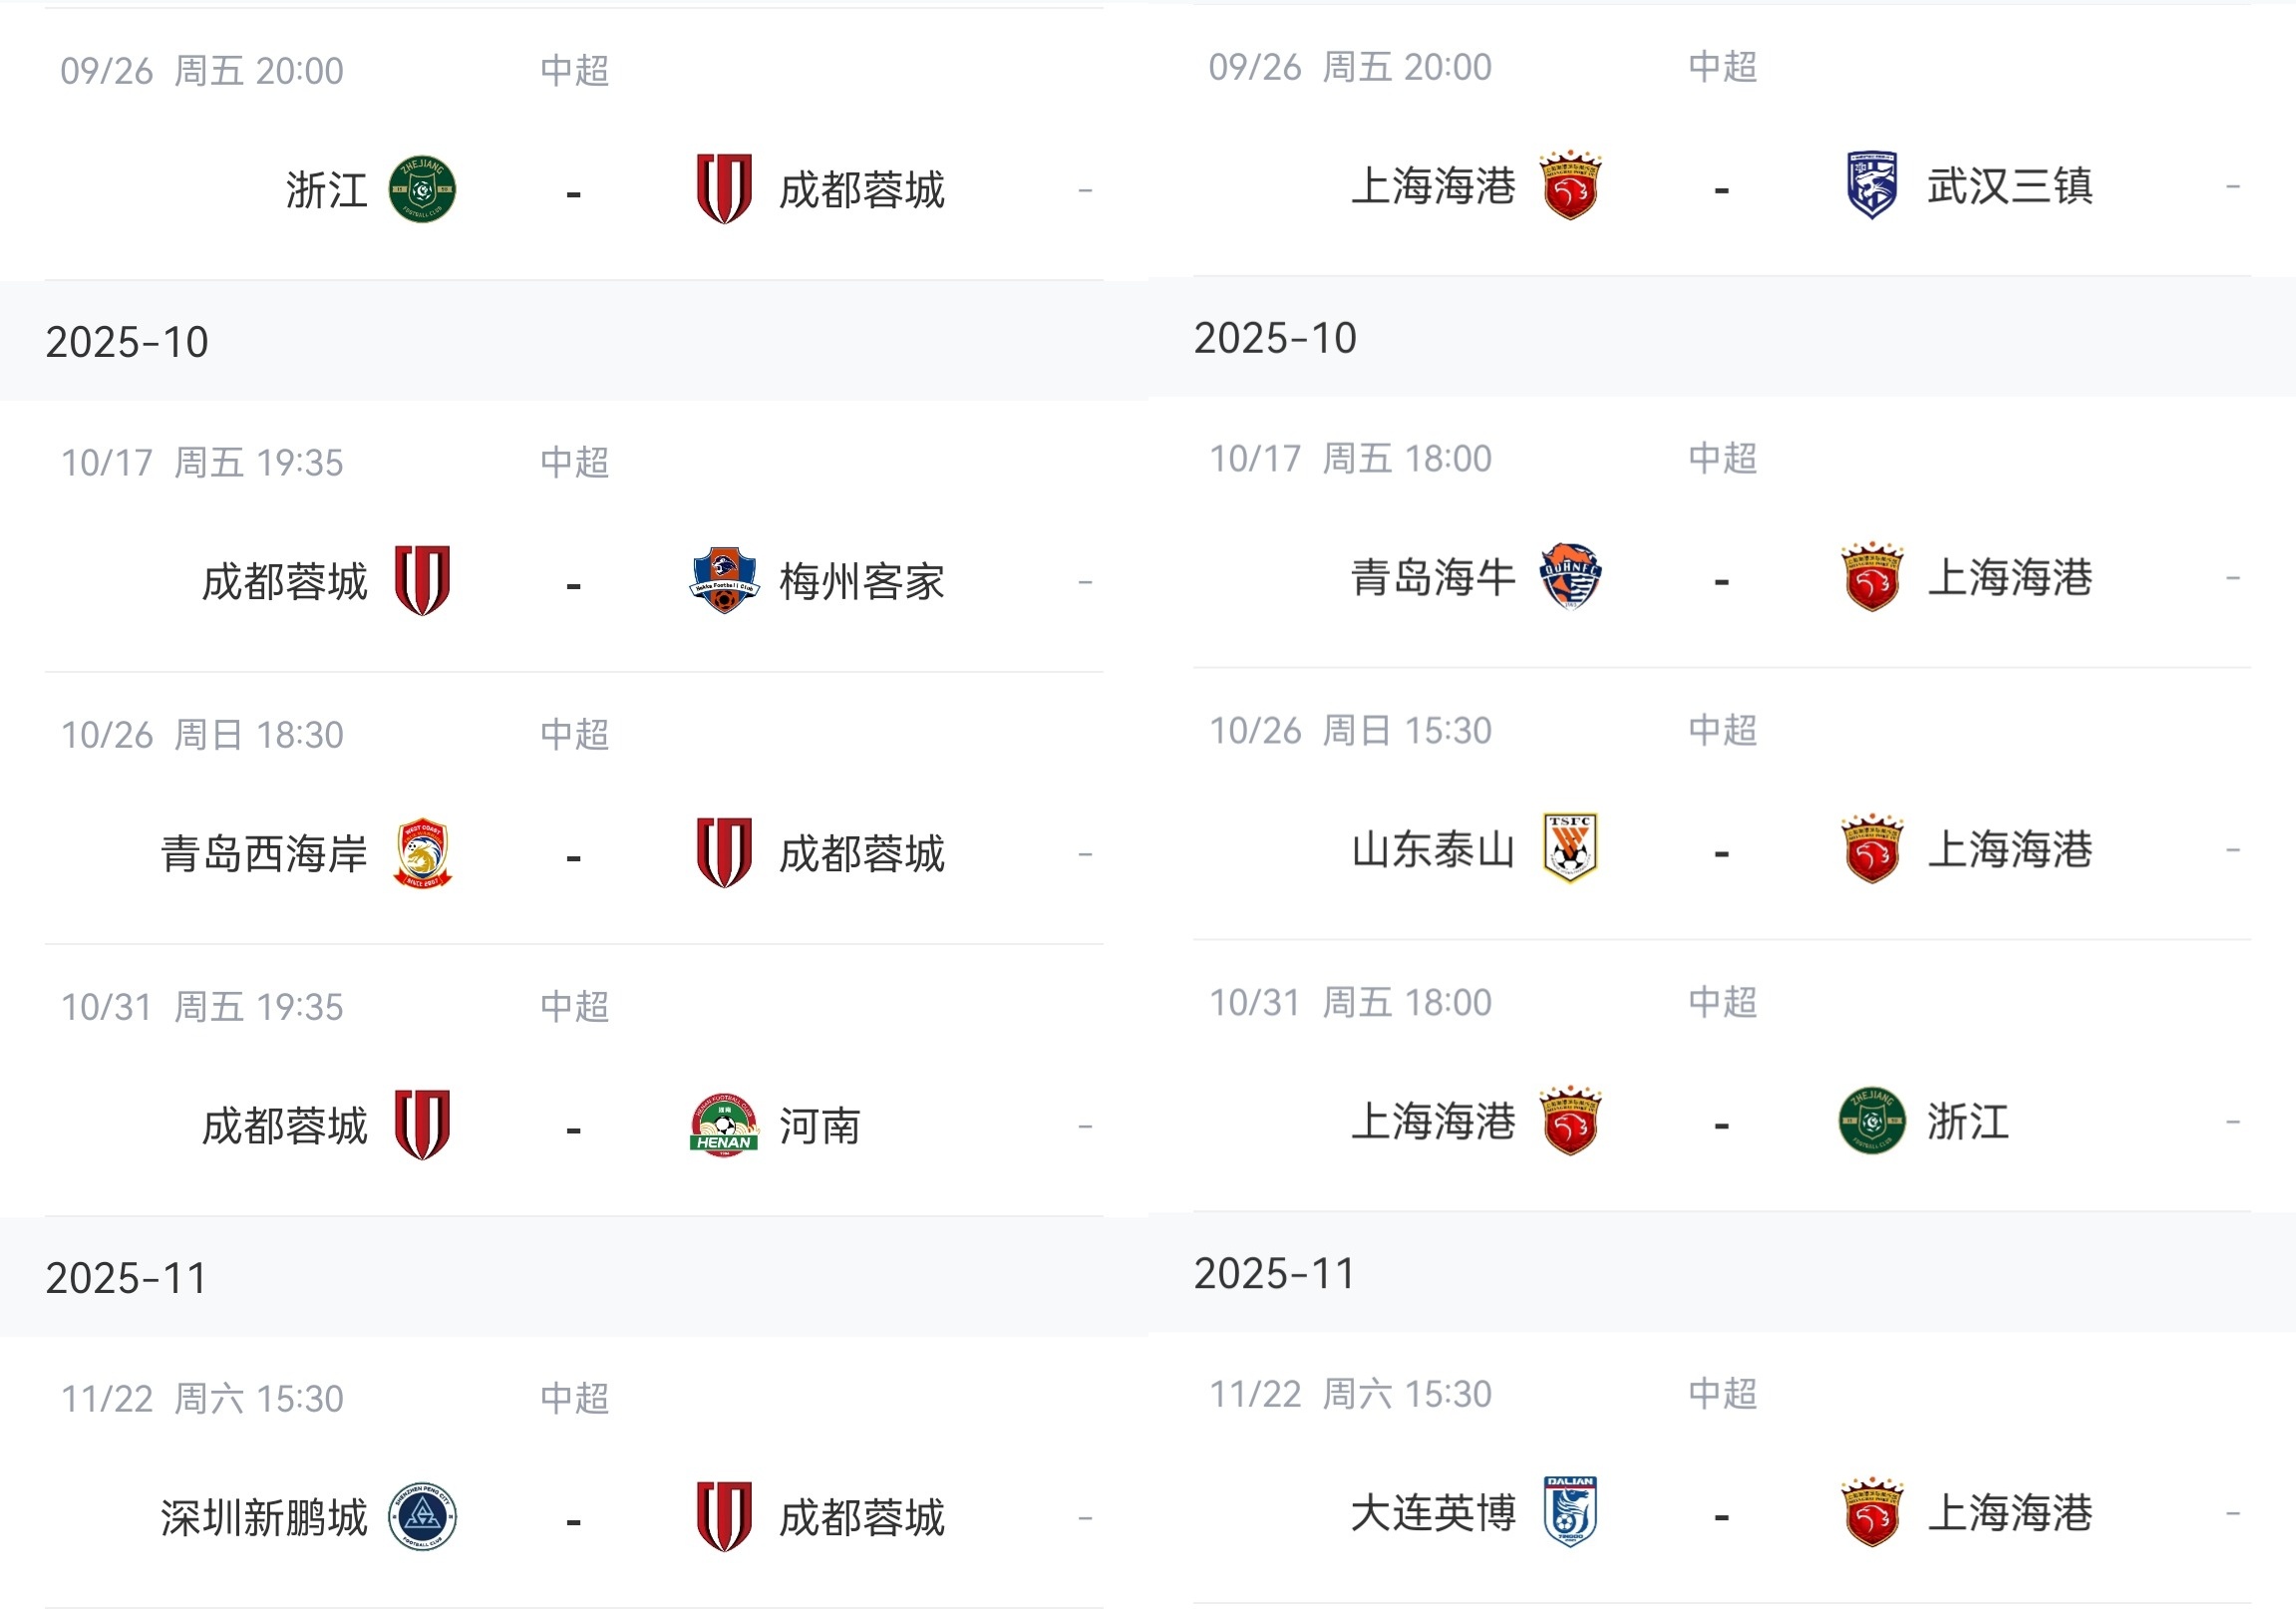Click the 武汉三镇 blue shield logo

(1871, 186)
